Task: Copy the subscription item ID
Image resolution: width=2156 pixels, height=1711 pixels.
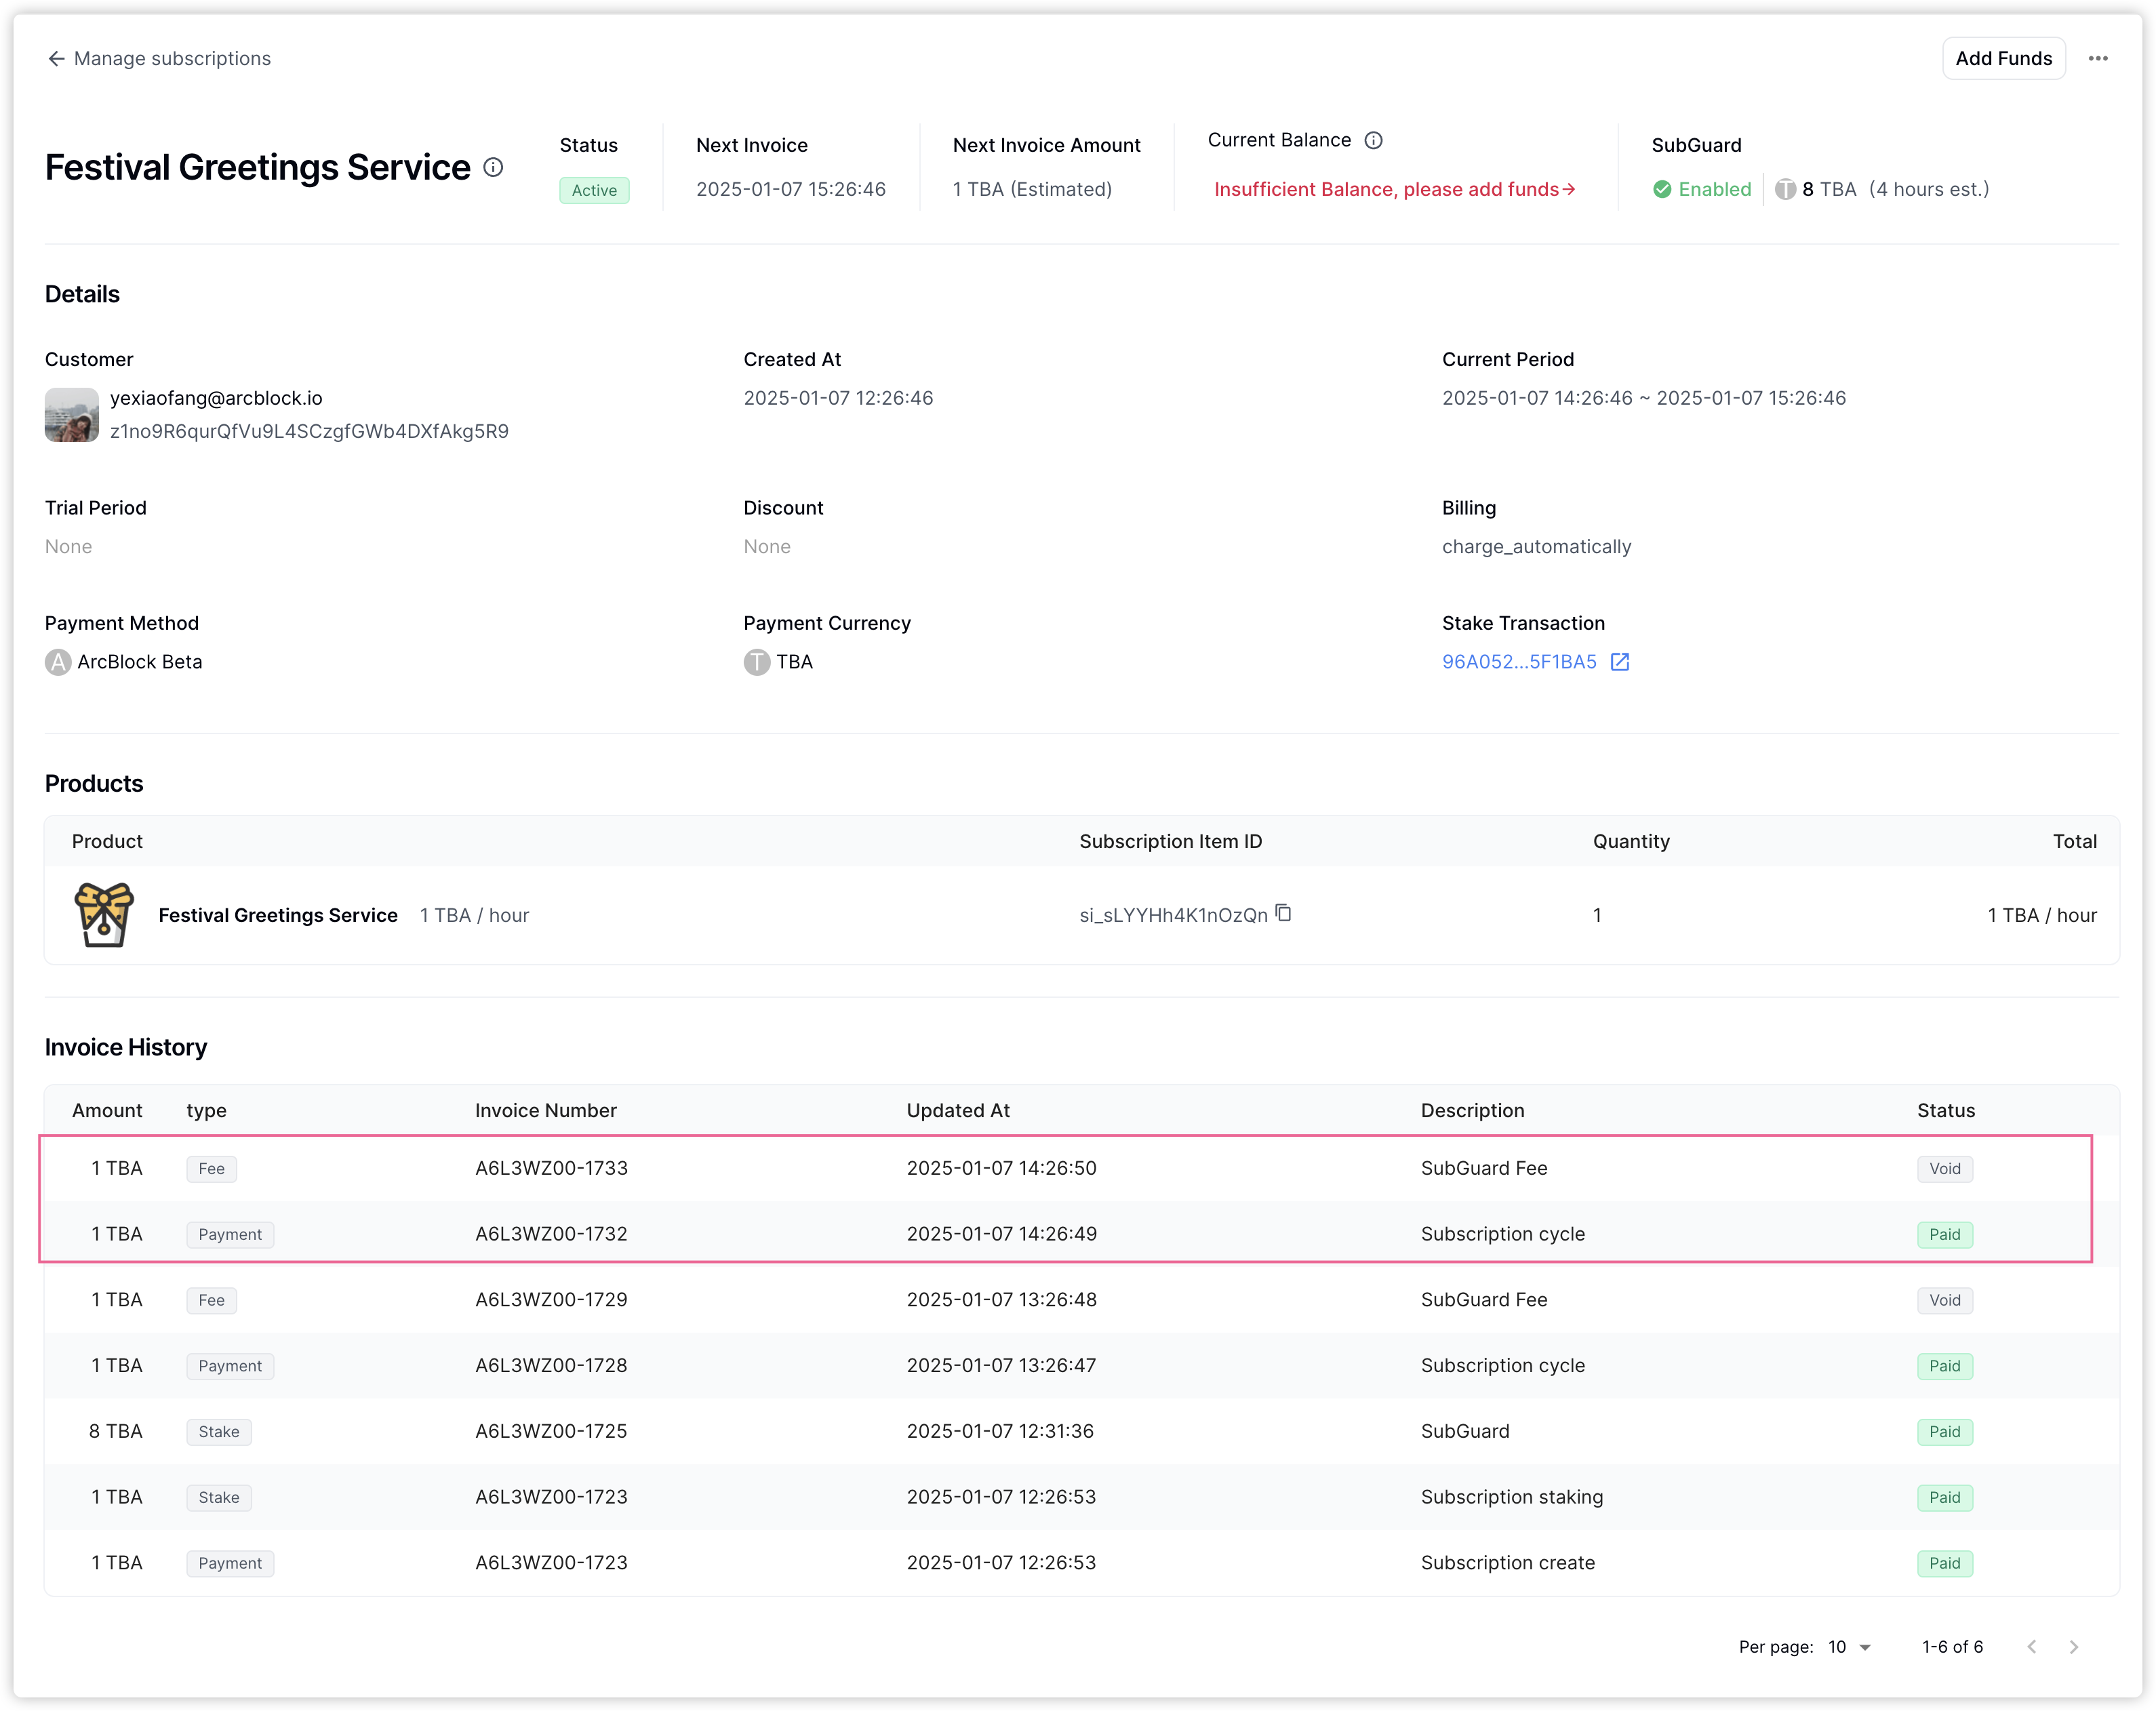Action: pos(1284,913)
